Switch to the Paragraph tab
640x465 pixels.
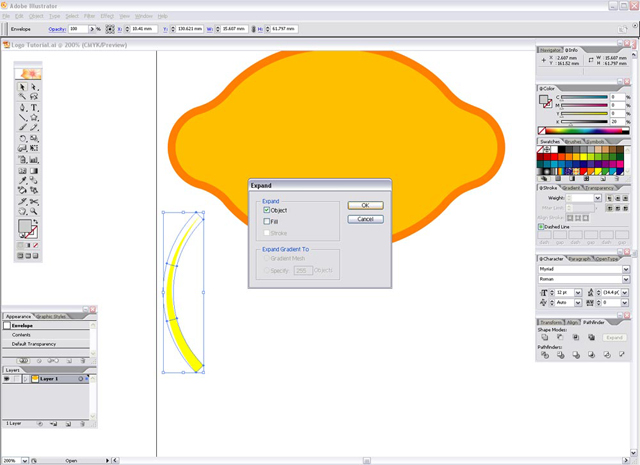(x=579, y=259)
